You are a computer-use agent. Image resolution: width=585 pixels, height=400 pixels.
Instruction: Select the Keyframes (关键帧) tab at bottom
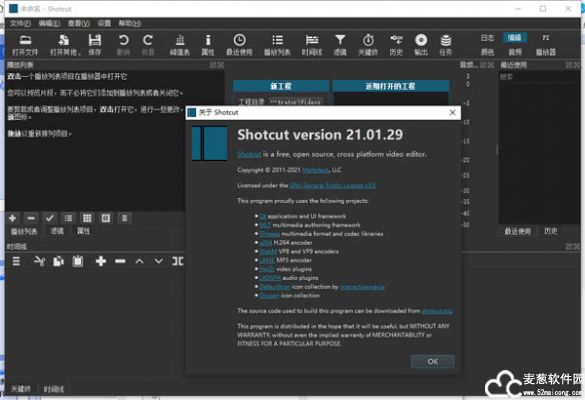(x=21, y=389)
